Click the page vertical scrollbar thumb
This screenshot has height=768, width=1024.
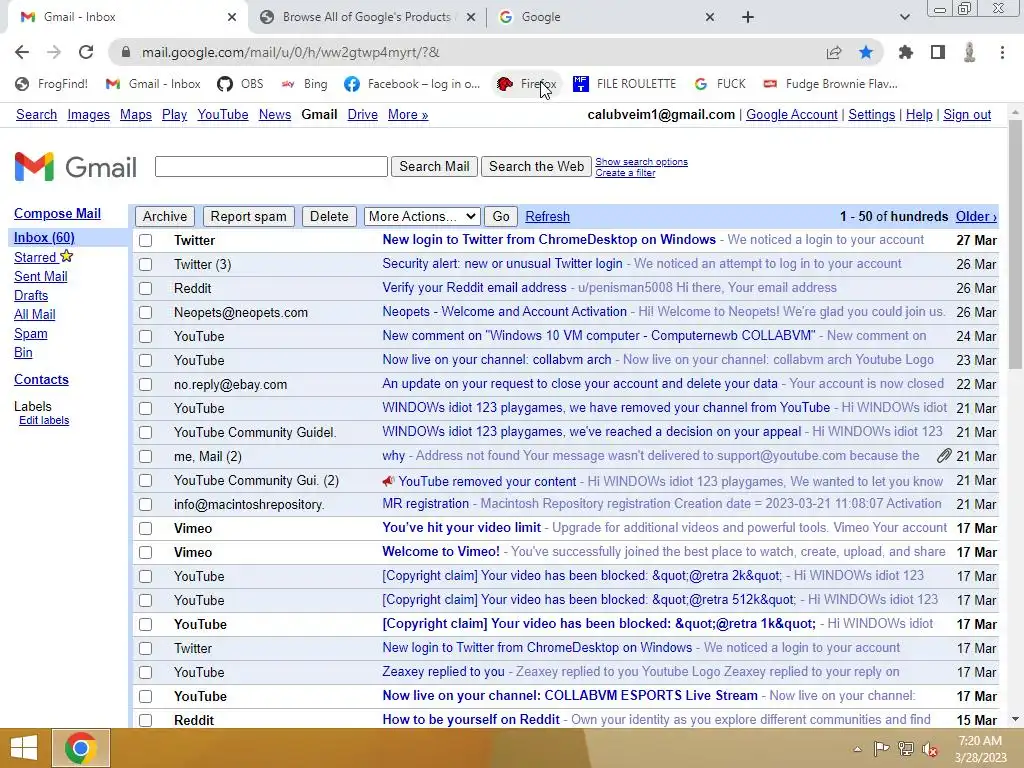point(1015,245)
